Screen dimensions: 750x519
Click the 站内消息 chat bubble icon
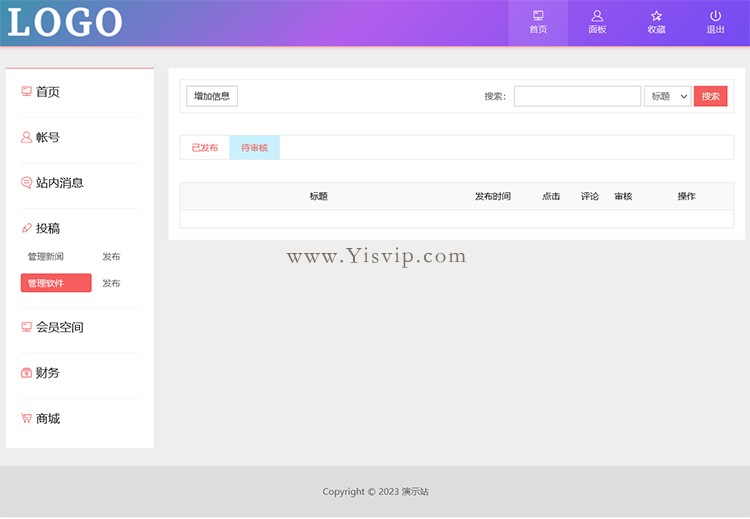click(x=26, y=183)
